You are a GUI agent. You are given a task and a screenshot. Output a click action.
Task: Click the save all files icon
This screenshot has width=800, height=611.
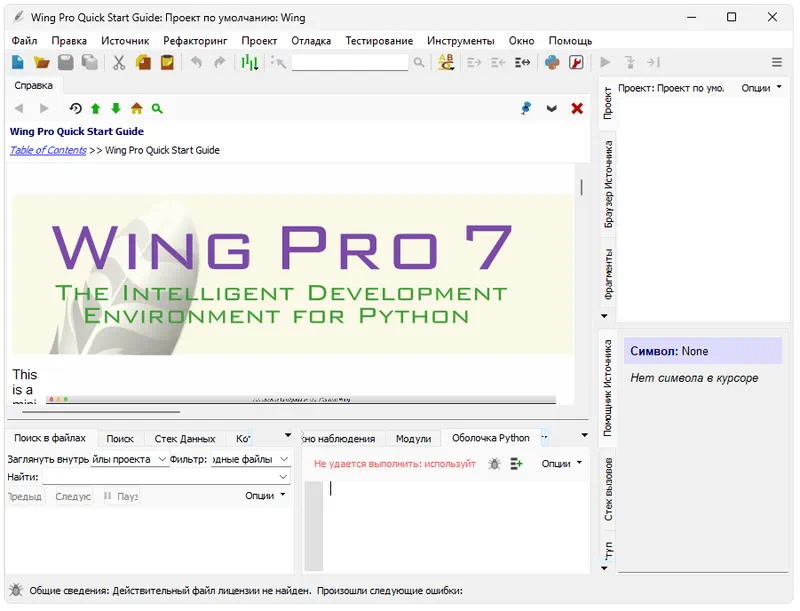pyautogui.click(x=90, y=62)
